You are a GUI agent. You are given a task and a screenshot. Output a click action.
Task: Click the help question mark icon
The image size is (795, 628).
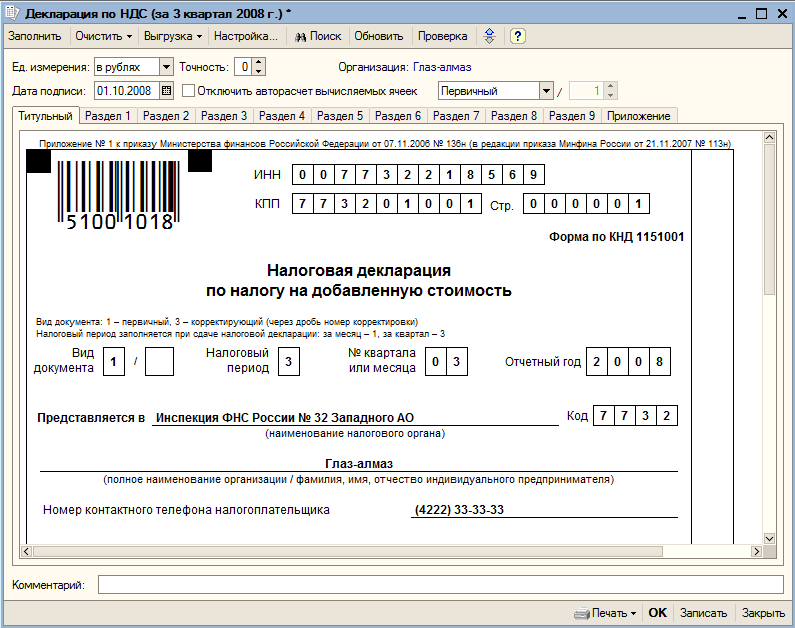517,36
